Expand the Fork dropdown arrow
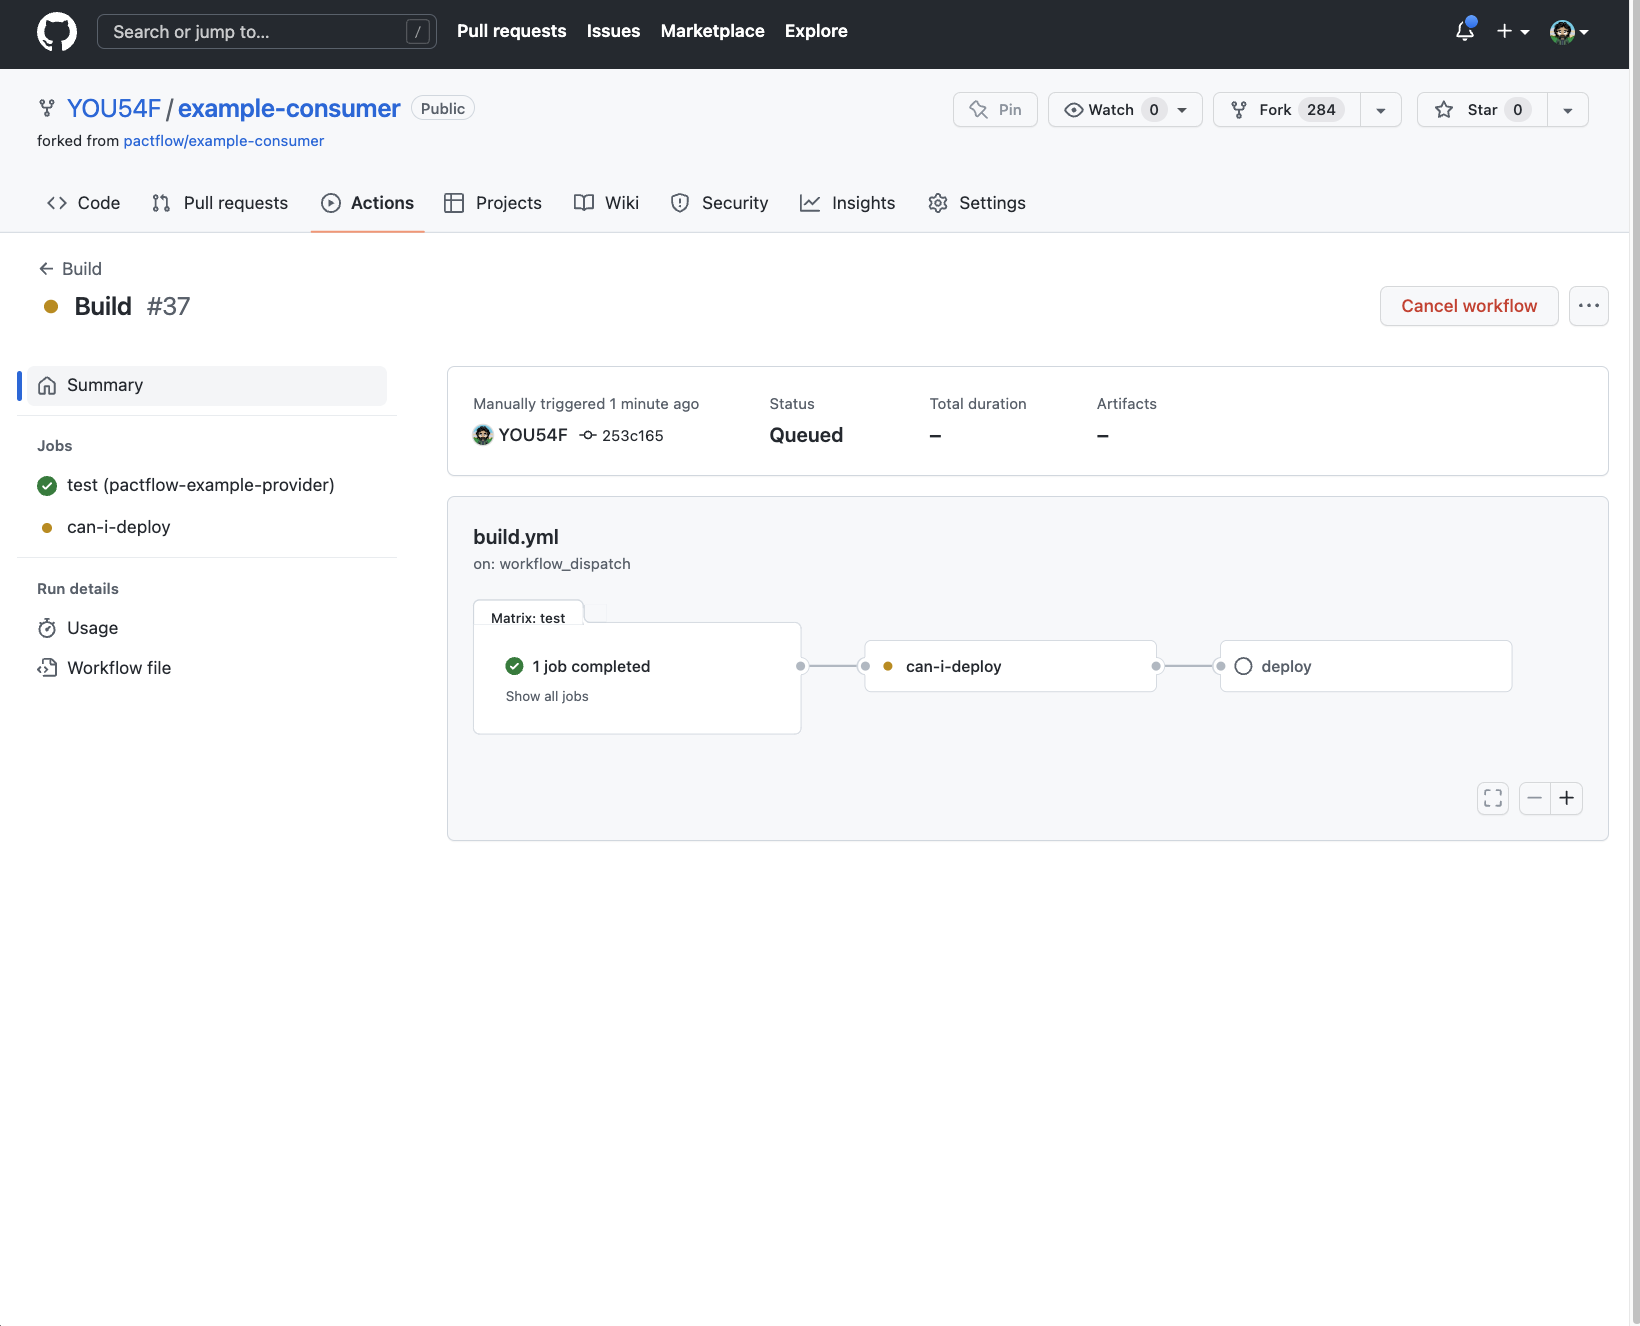 (1381, 110)
